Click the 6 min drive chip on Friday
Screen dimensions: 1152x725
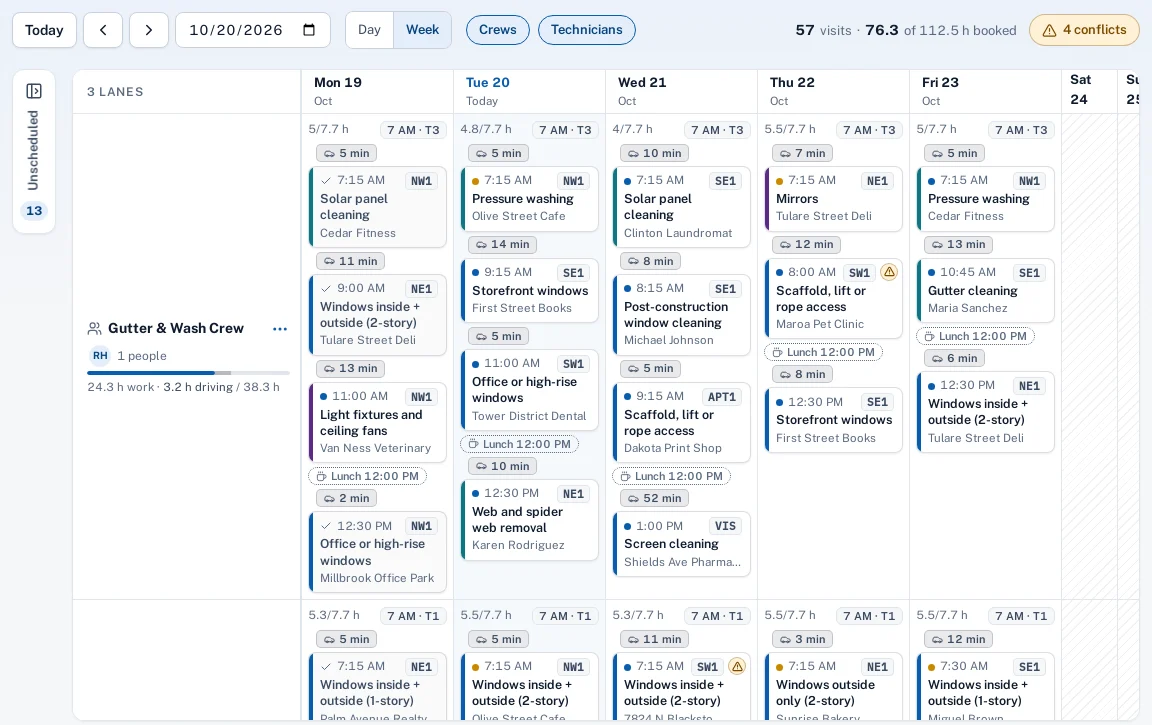(x=954, y=358)
